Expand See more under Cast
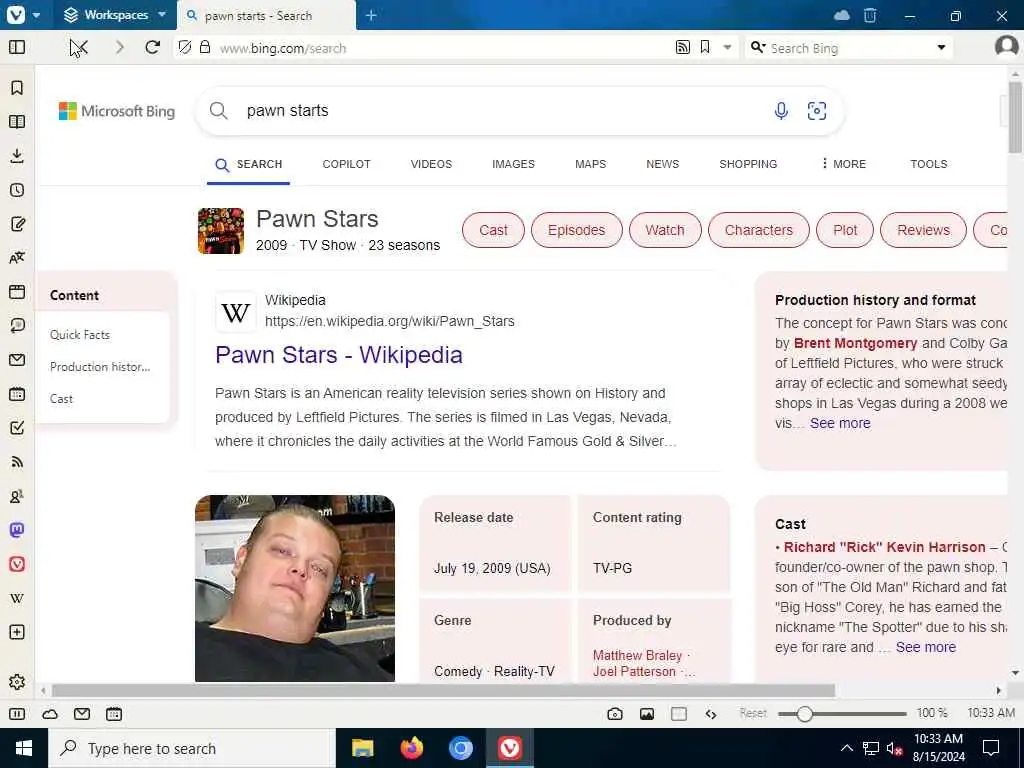The image size is (1024, 768). point(925,647)
